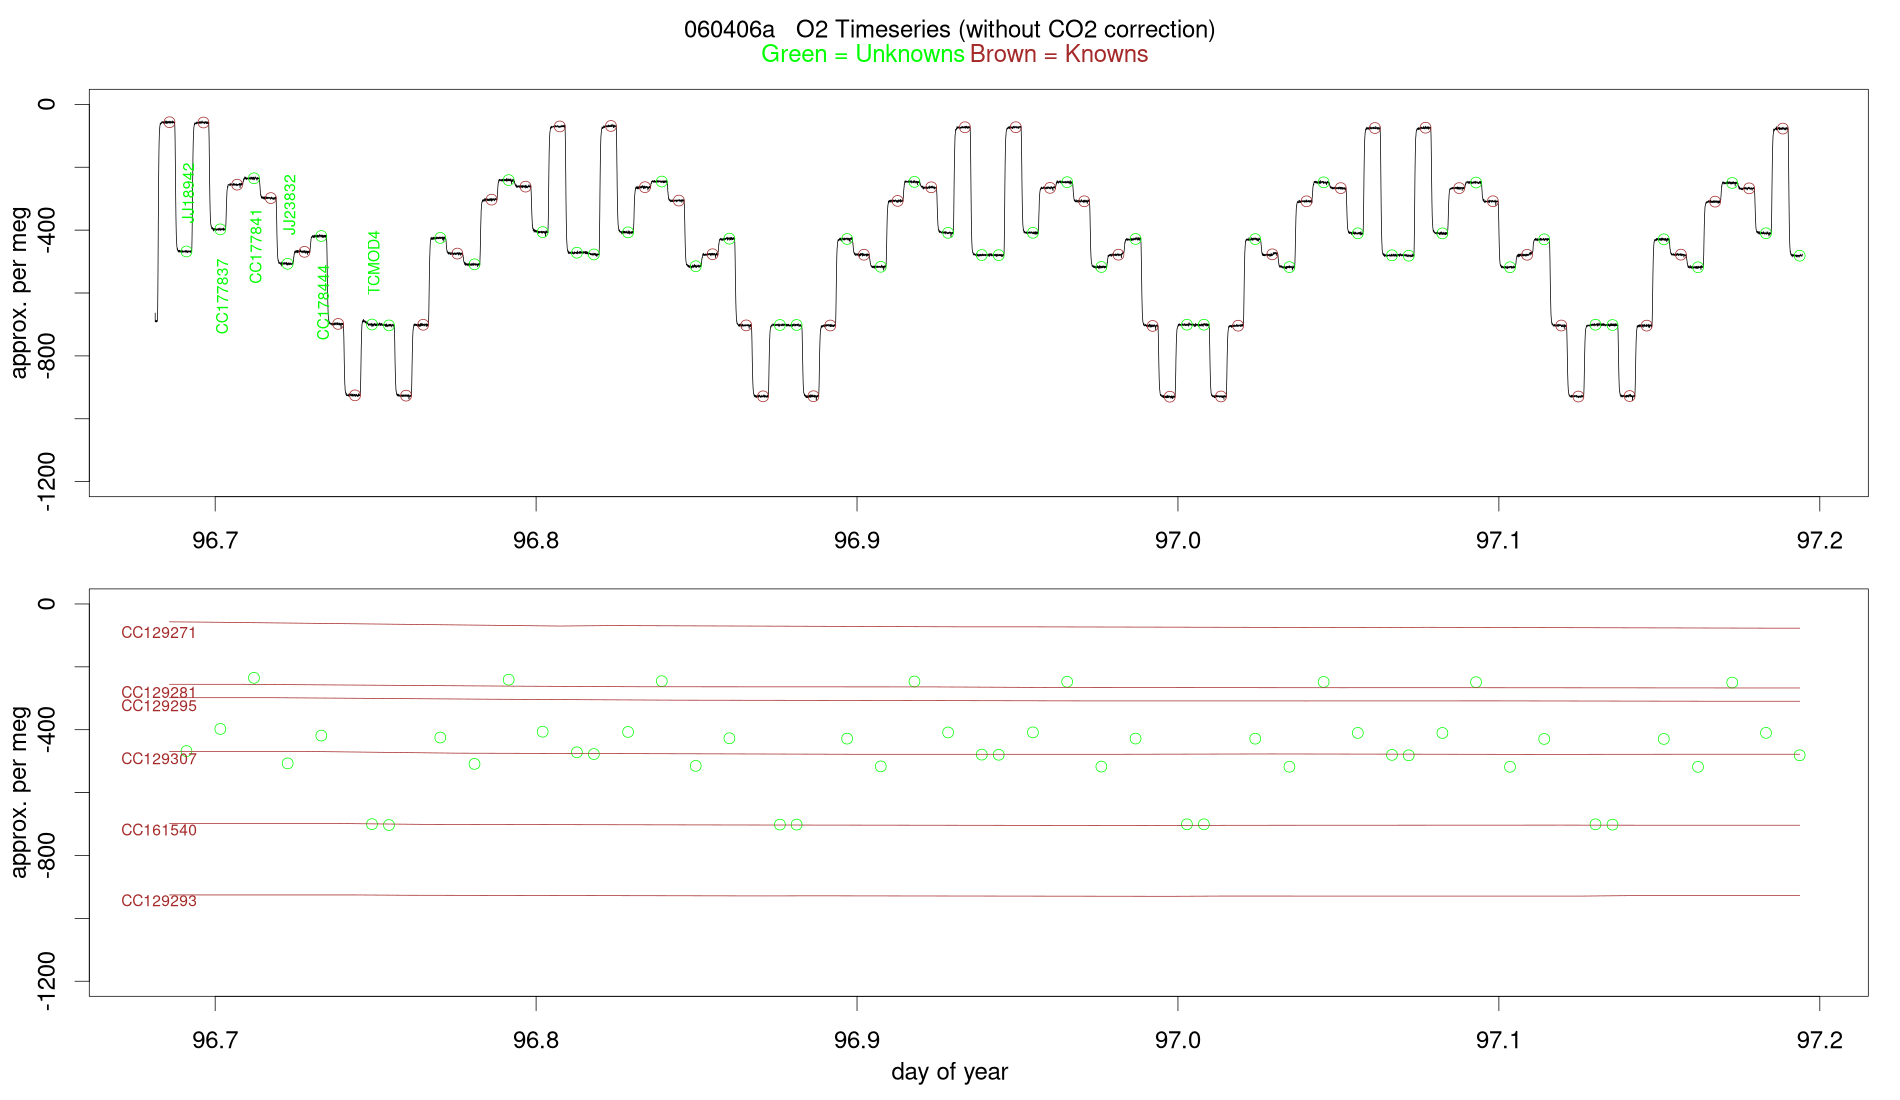Viewport: 1900px width, 1100px height.
Task: Click the green TCMOD4 sample label
Action: (374, 262)
